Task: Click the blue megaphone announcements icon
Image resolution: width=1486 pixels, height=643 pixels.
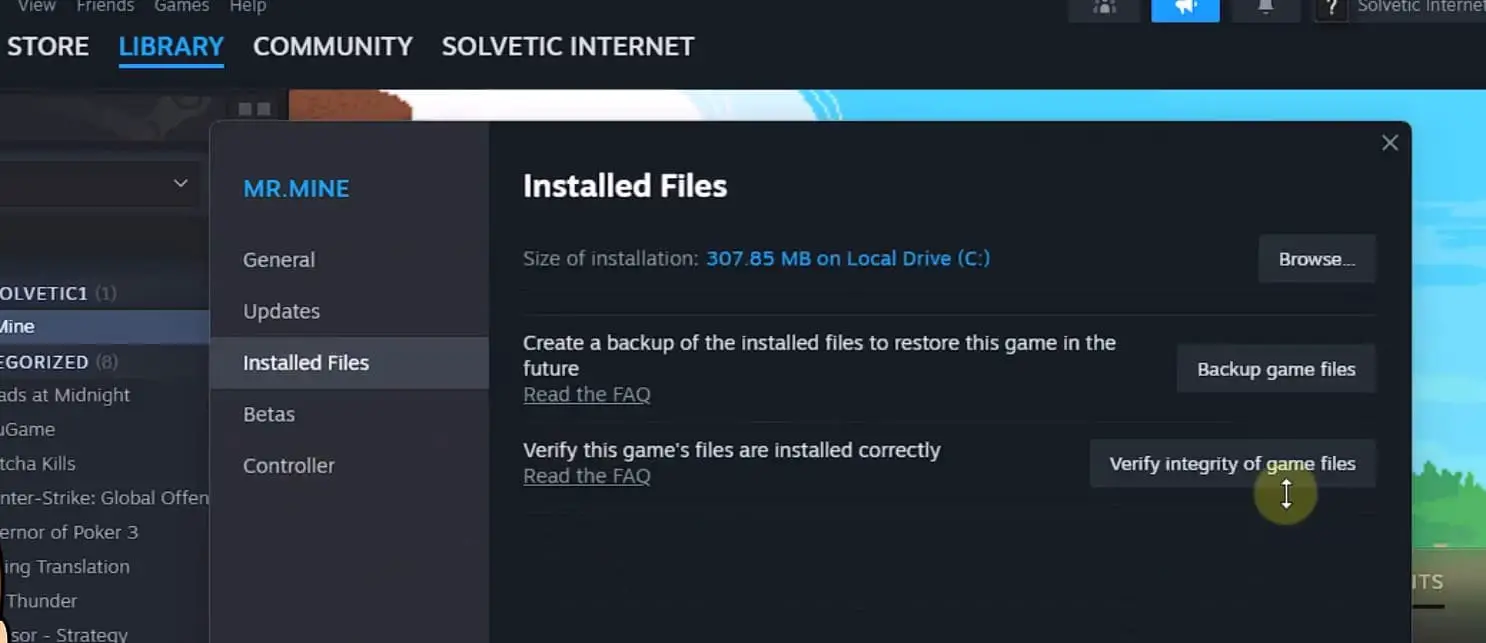Action: 1185,8
